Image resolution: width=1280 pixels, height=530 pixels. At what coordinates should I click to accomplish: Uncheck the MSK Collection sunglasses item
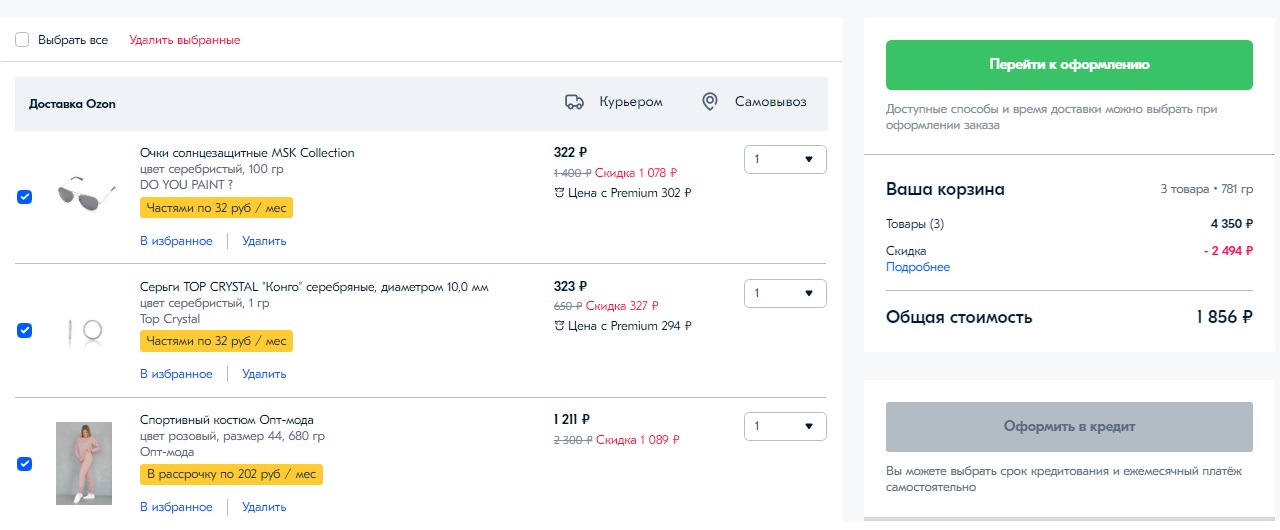click(x=25, y=197)
